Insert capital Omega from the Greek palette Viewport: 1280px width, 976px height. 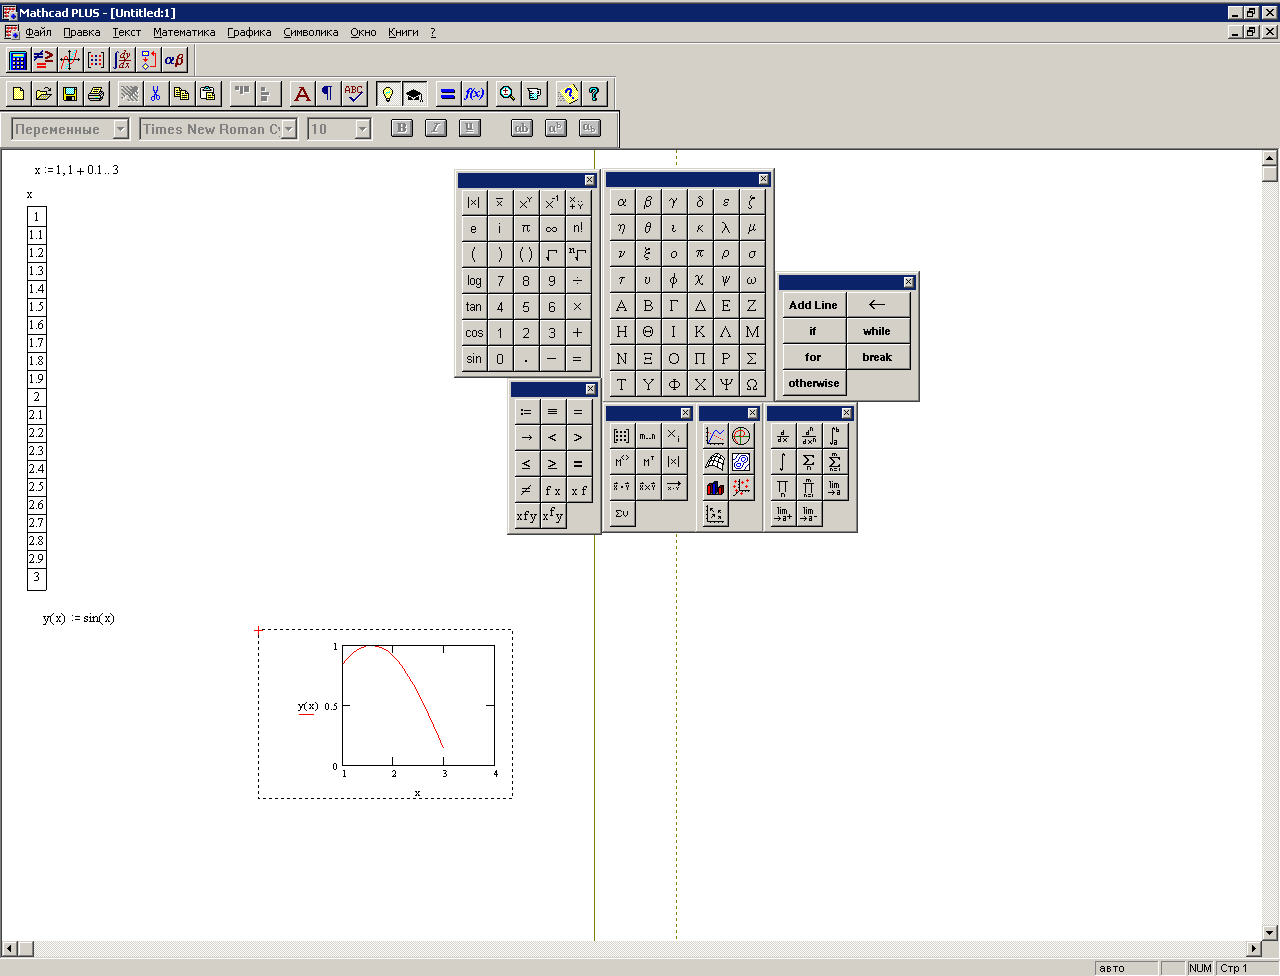click(751, 383)
